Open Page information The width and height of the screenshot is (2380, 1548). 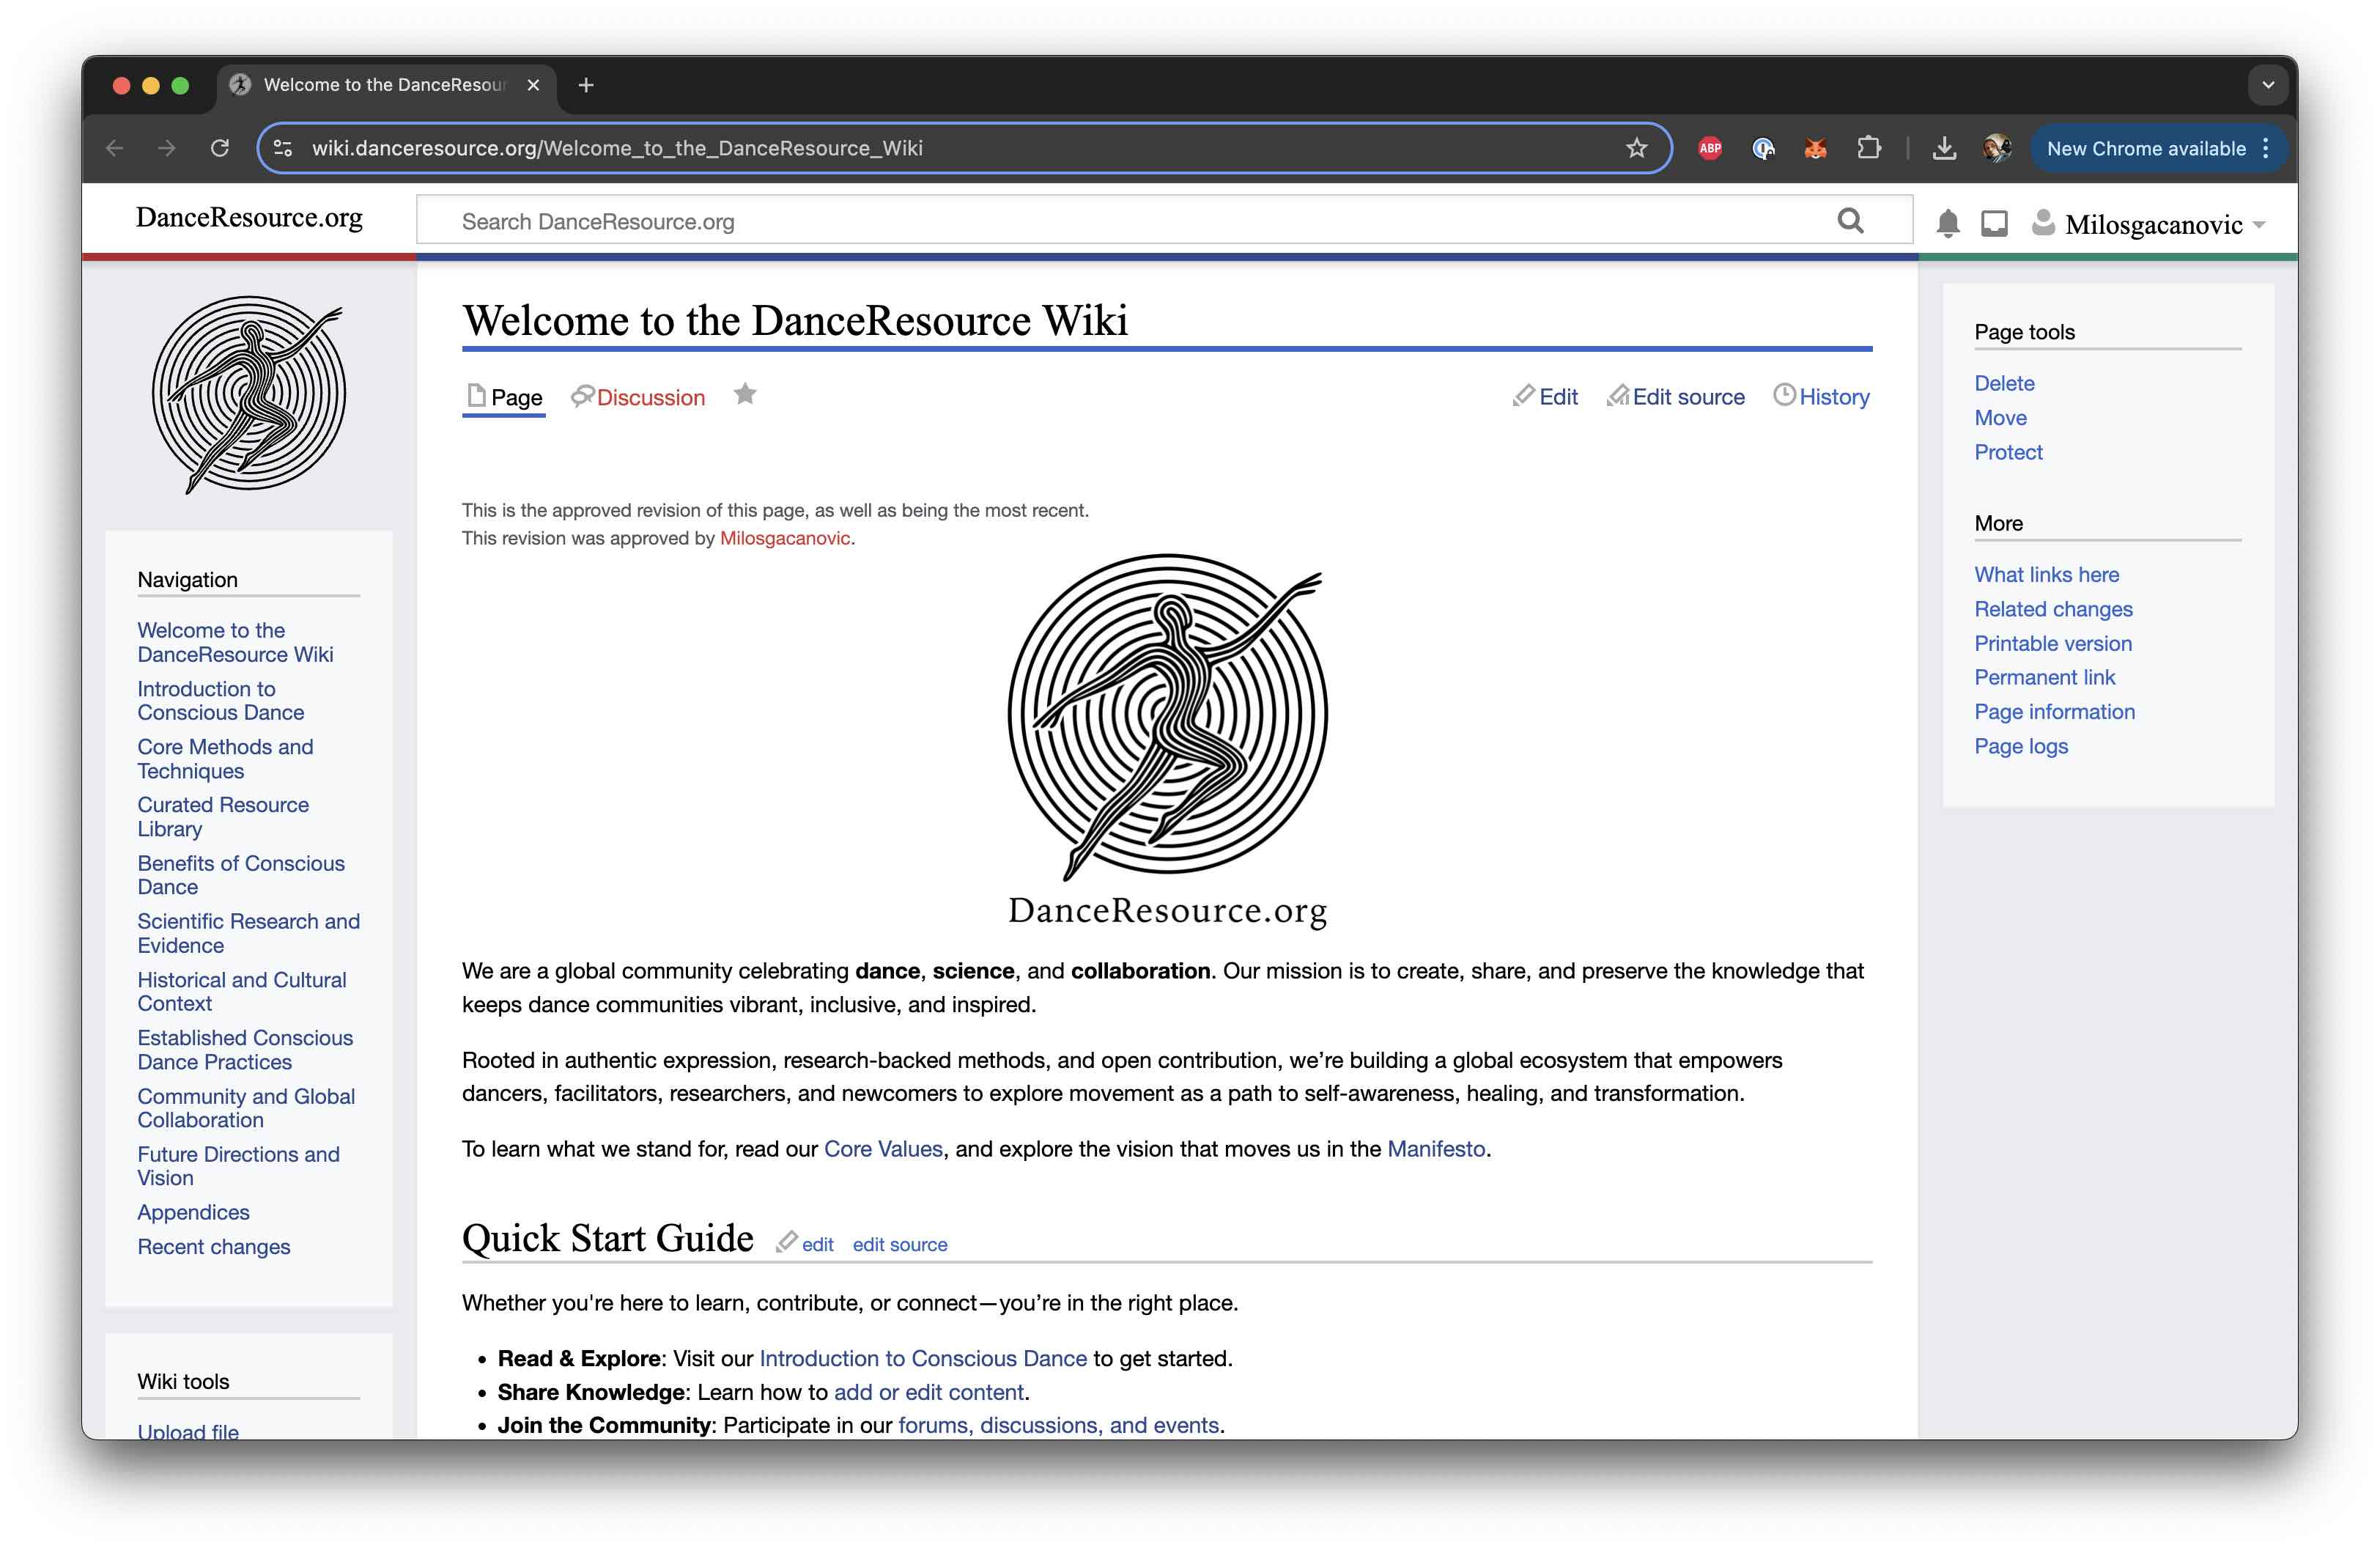tap(2054, 712)
